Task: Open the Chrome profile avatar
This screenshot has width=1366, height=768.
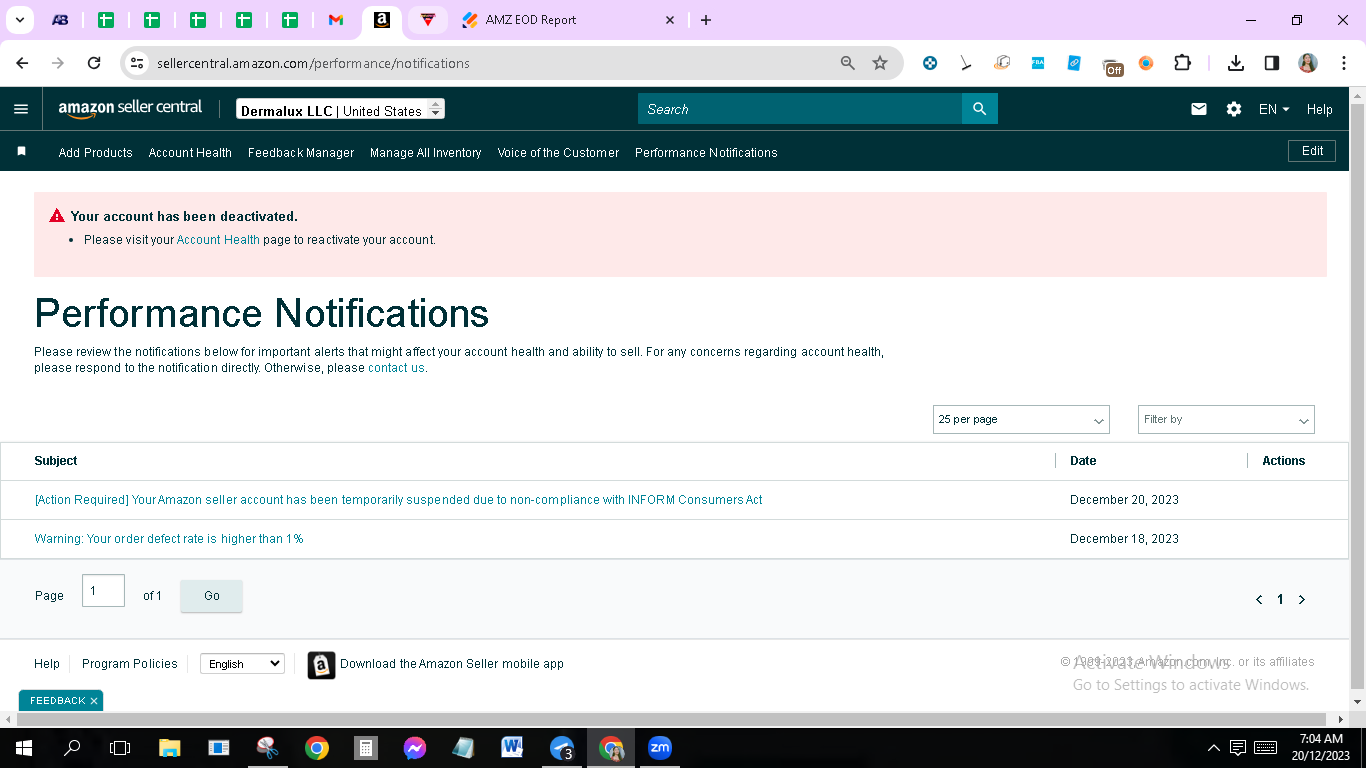Action: click(x=1308, y=63)
